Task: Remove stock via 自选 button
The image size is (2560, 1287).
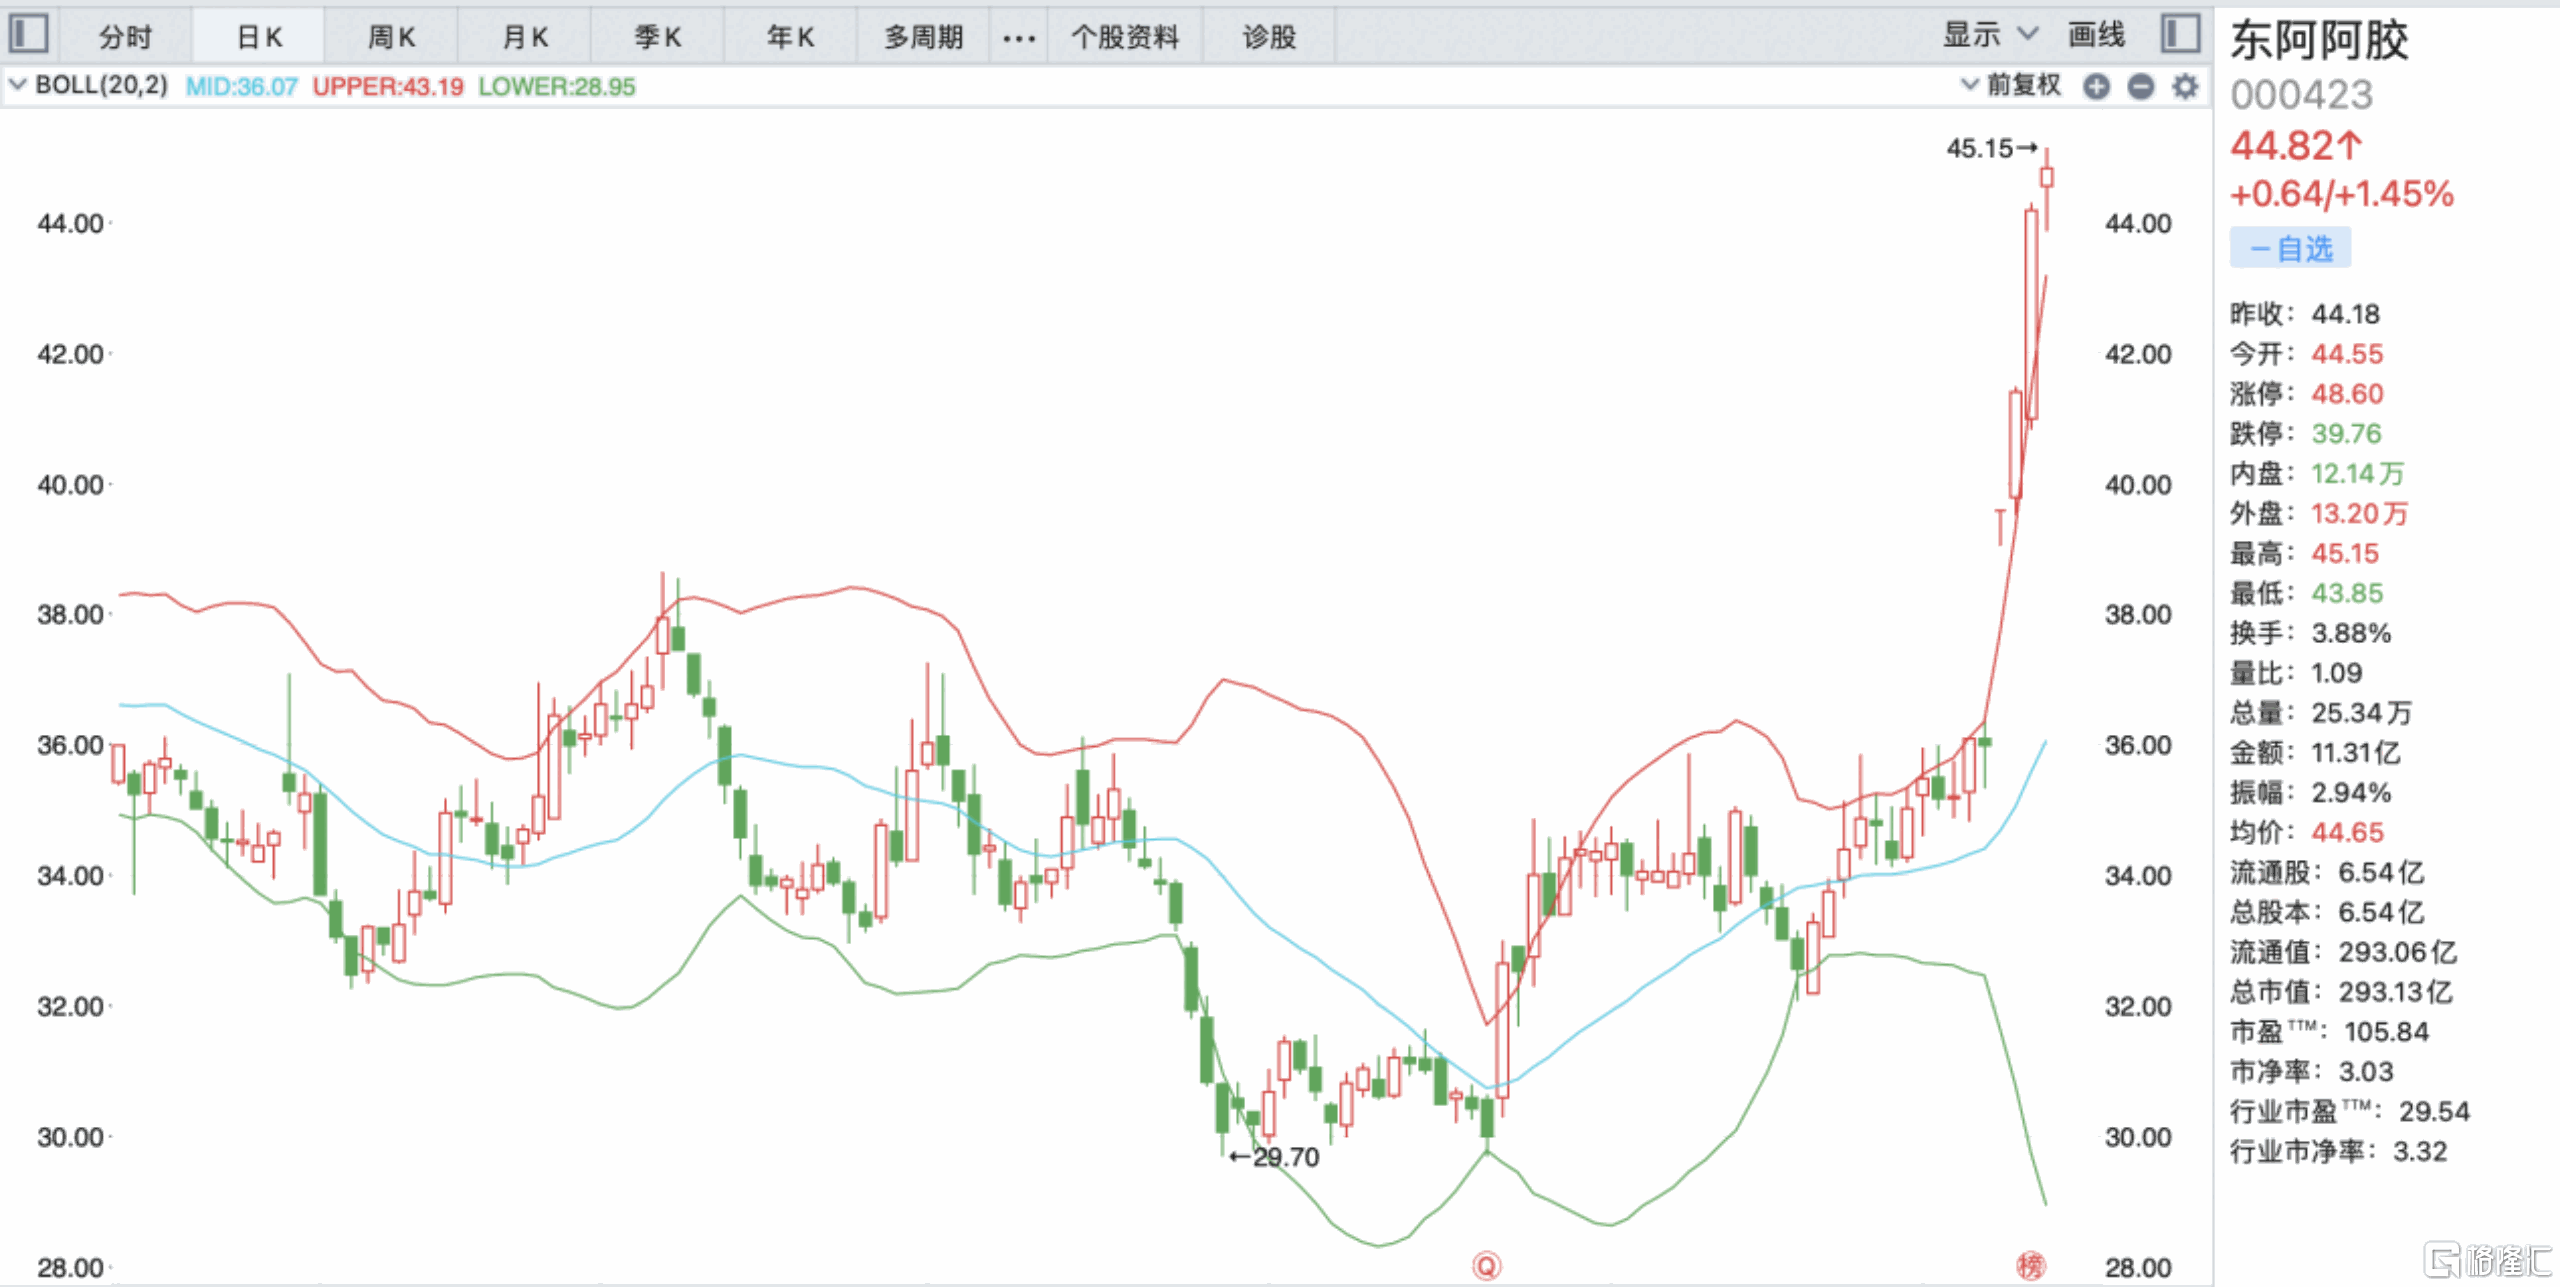Action: (x=2290, y=248)
